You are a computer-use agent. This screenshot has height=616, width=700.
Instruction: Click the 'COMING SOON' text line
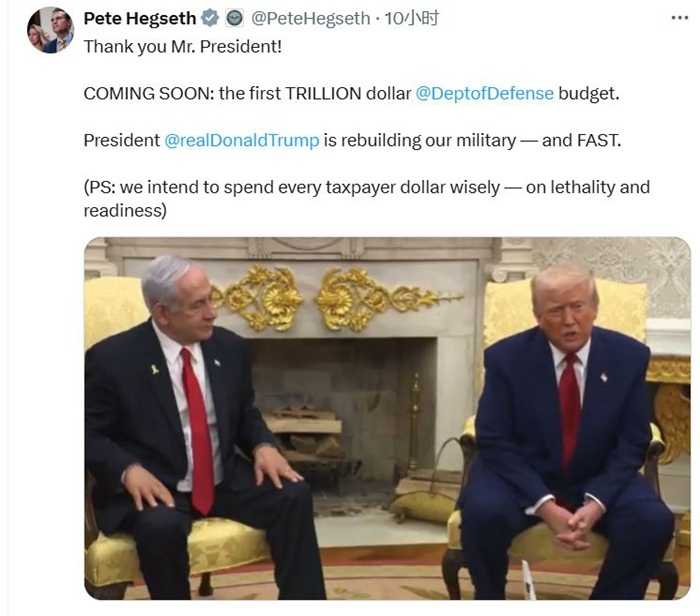(x=351, y=94)
